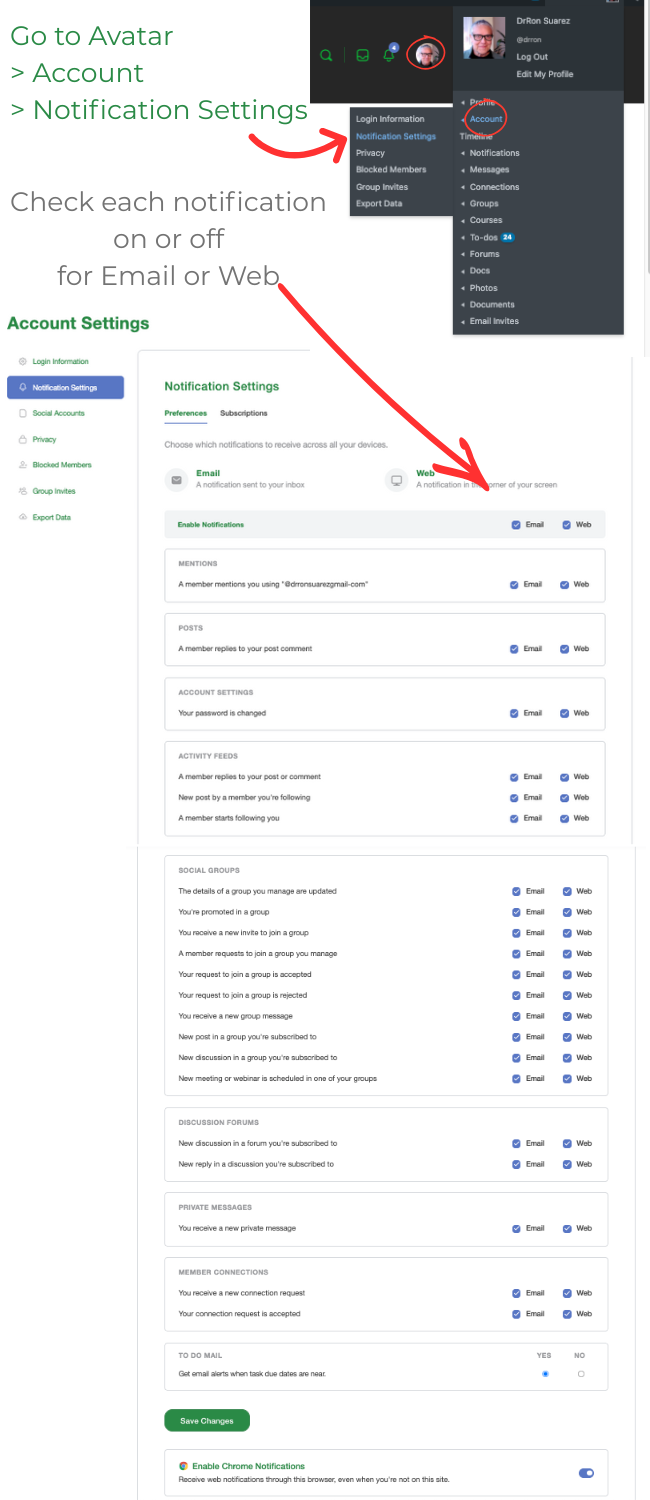This screenshot has height=1500, width=650.
Task: Click the Export Data cloud icon
Action: (21, 517)
